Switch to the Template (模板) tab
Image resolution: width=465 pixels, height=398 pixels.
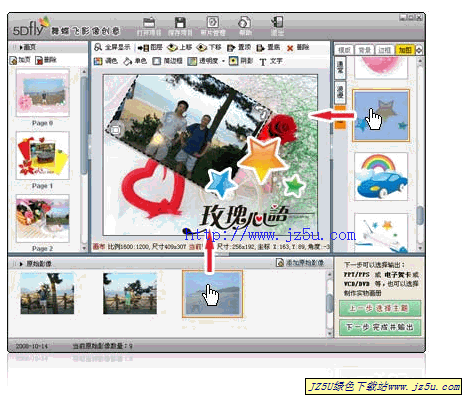[344, 50]
